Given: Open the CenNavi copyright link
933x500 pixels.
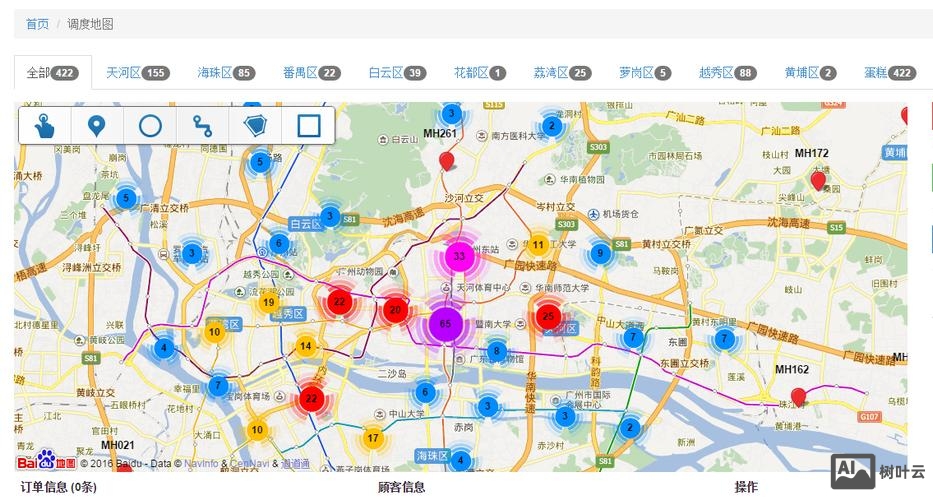Looking at the screenshot, I should 250,463.
